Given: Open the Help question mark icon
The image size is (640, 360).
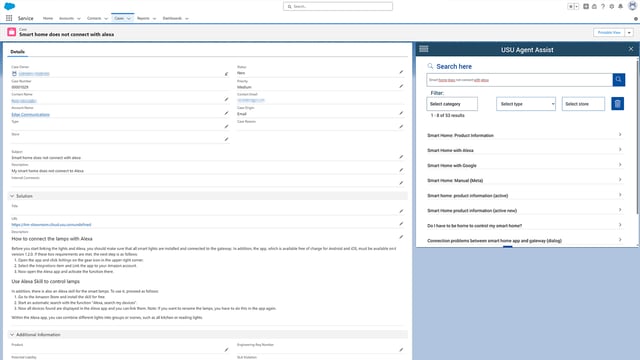Looking at the screenshot, I should tap(603, 7).
